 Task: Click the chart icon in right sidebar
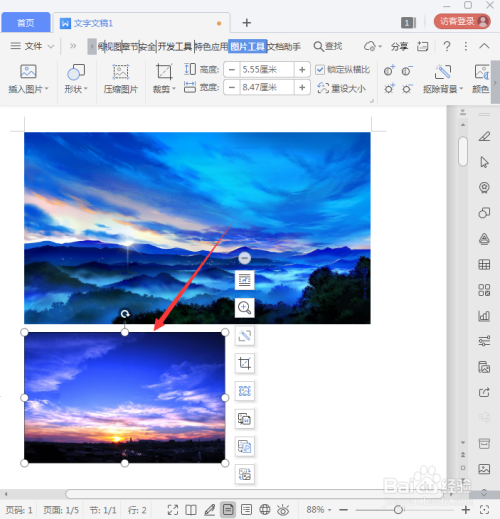click(484, 315)
